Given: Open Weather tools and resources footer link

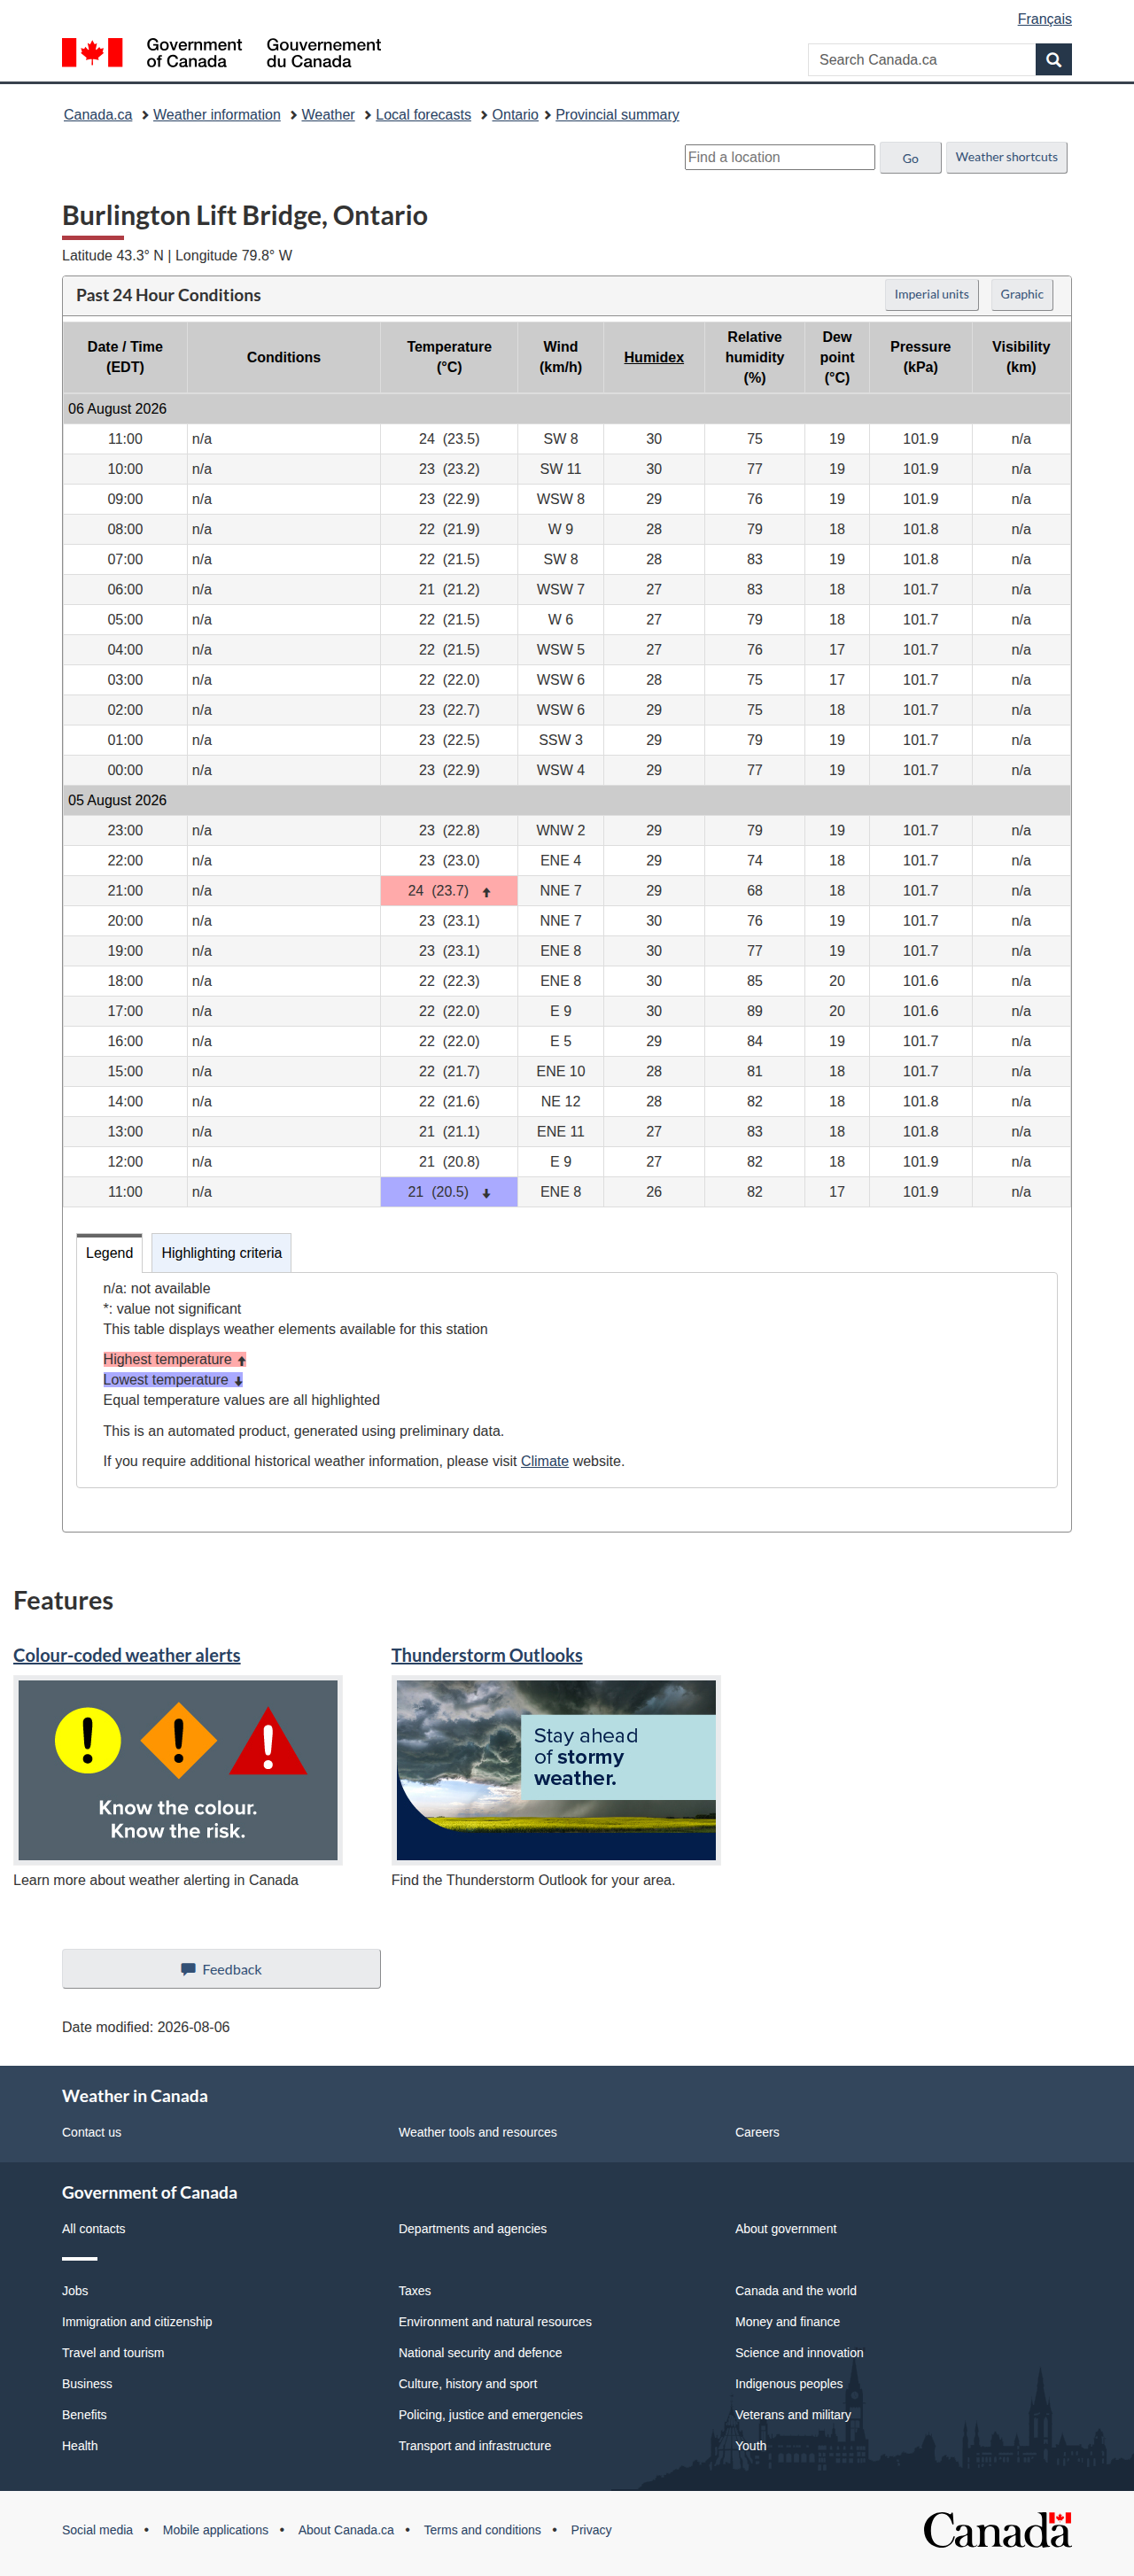Looking at the screenshot, I should (x=477, y=2133).
